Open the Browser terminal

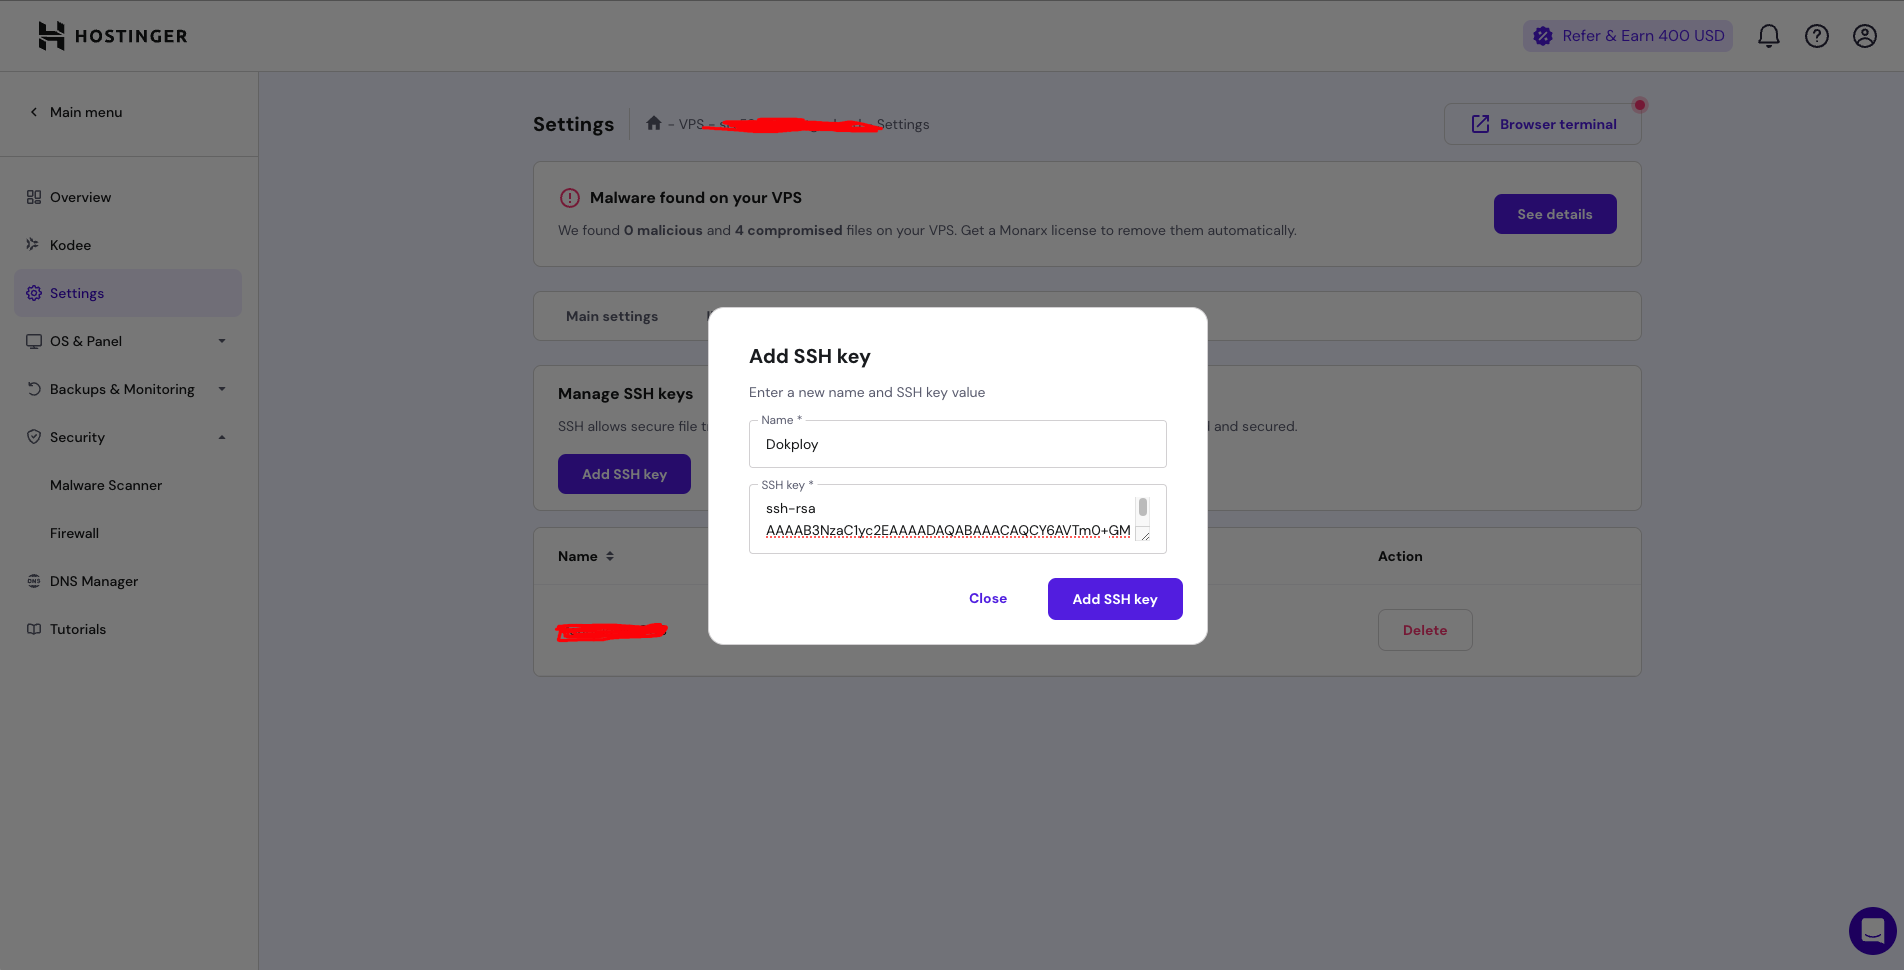tap(1543, 124)
